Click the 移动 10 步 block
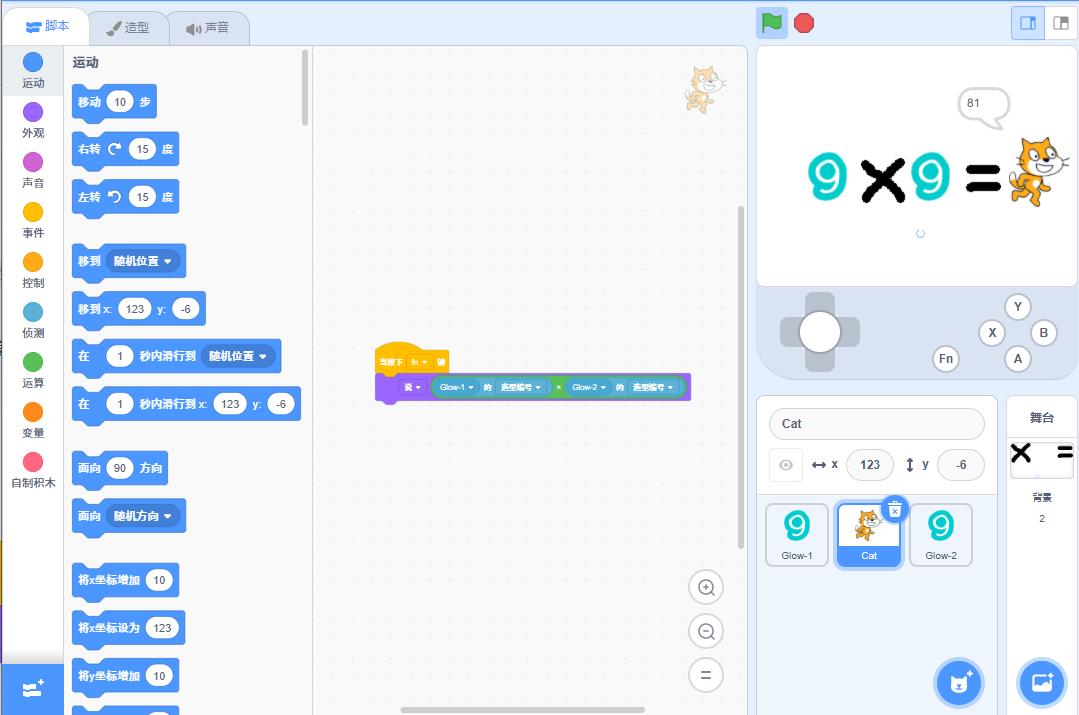 [114, 103]
